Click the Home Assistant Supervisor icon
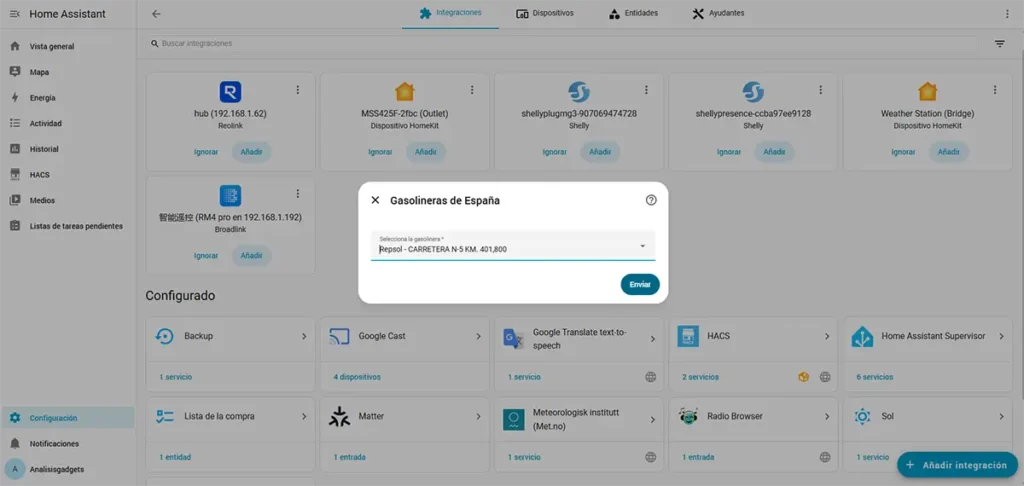This screenshot has height=486, width=1024. point(862,336)
